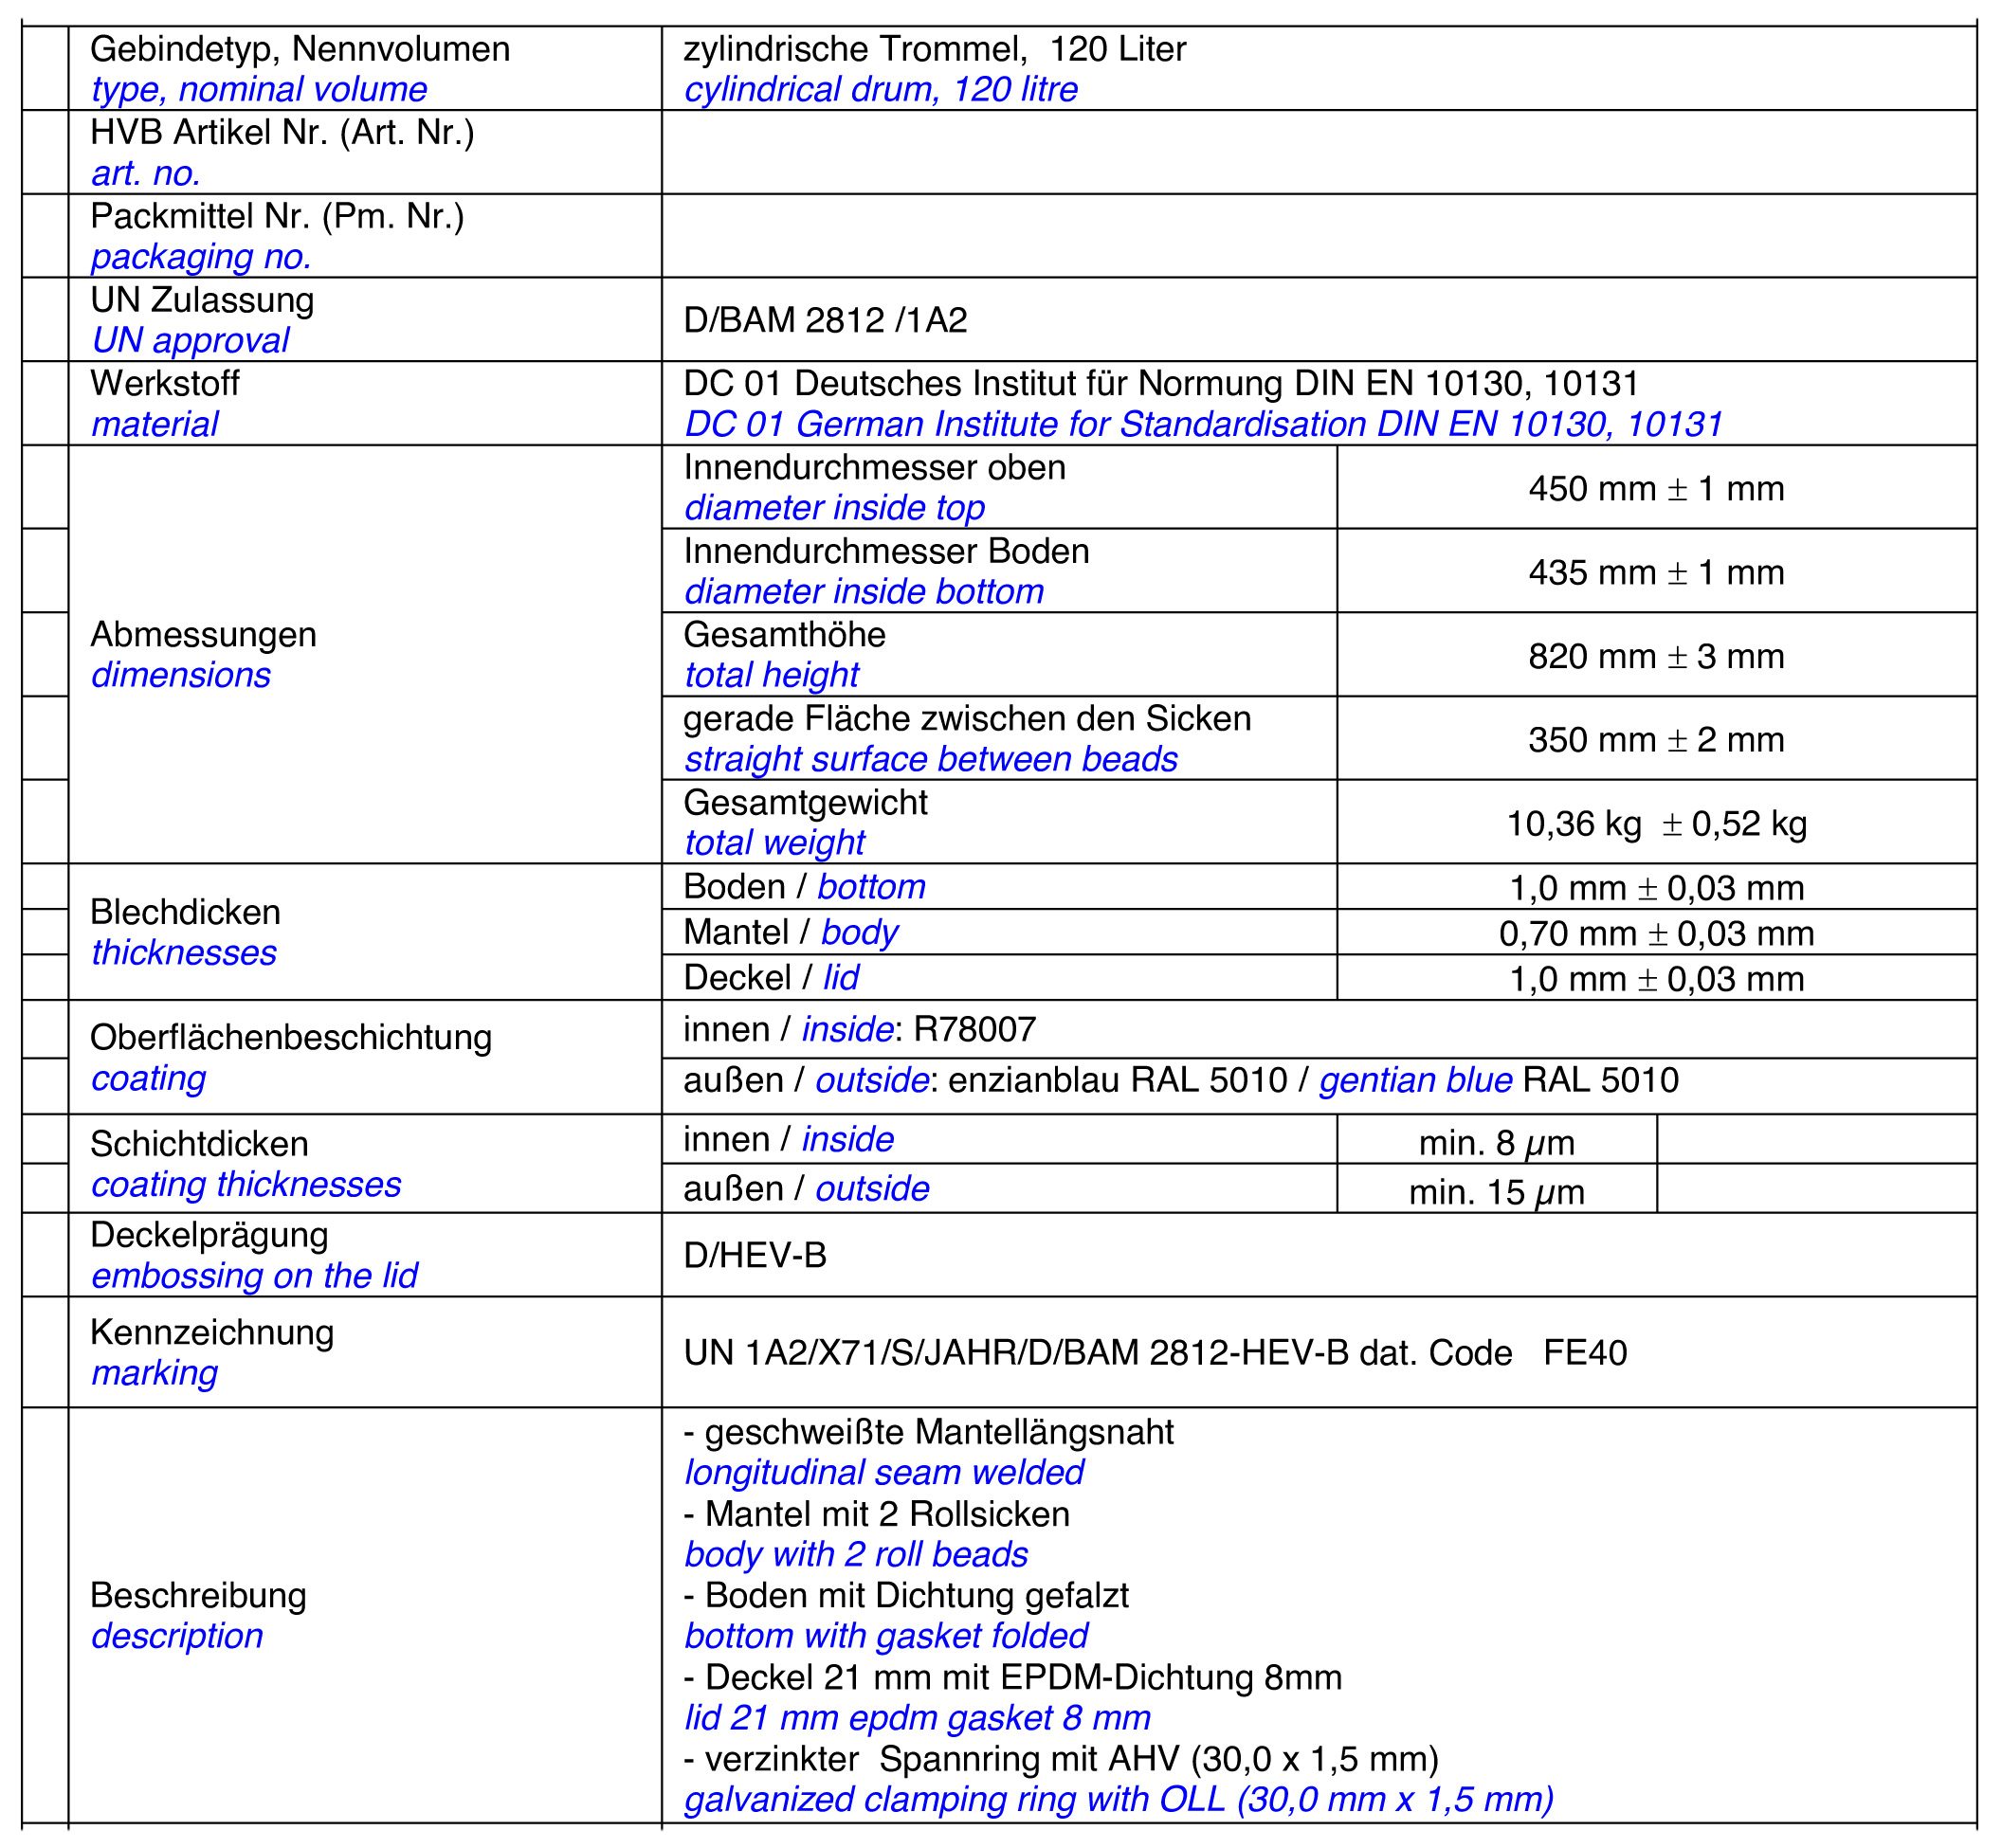Click the 'diameter inside bottom' label
This screenshot has height=1848, width=2002.
point(864,591)
